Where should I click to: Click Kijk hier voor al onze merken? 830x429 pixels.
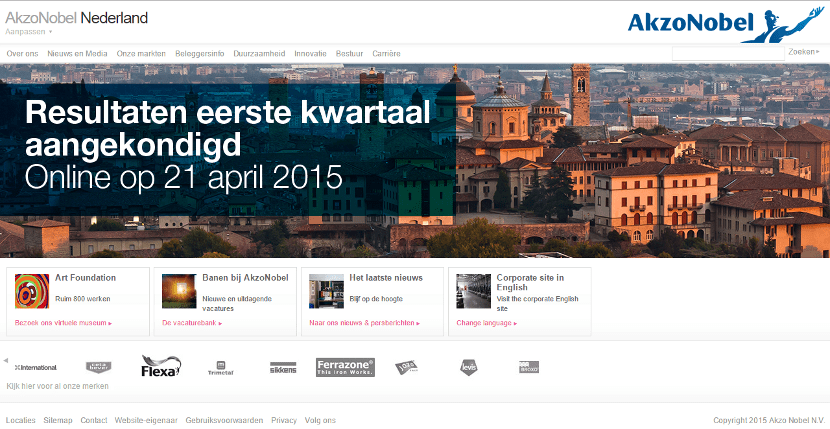(x=57, y=386)
